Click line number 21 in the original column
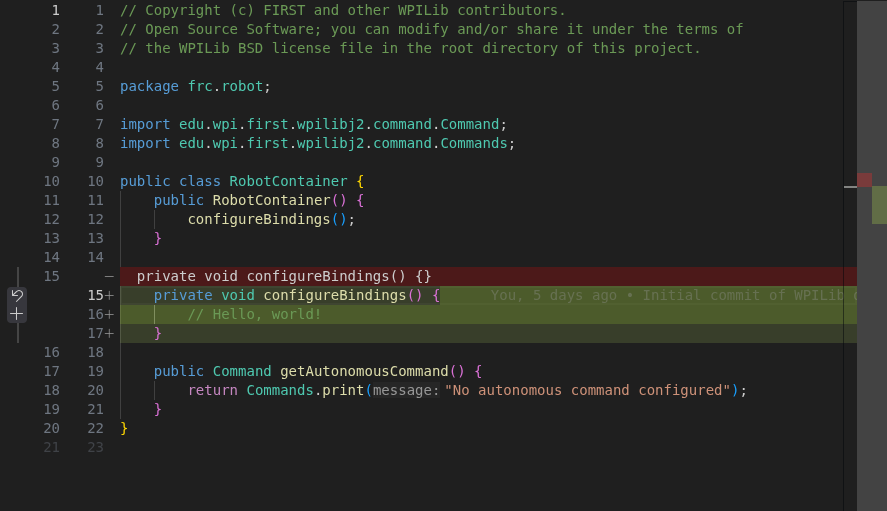 click(x=51, y=447)
